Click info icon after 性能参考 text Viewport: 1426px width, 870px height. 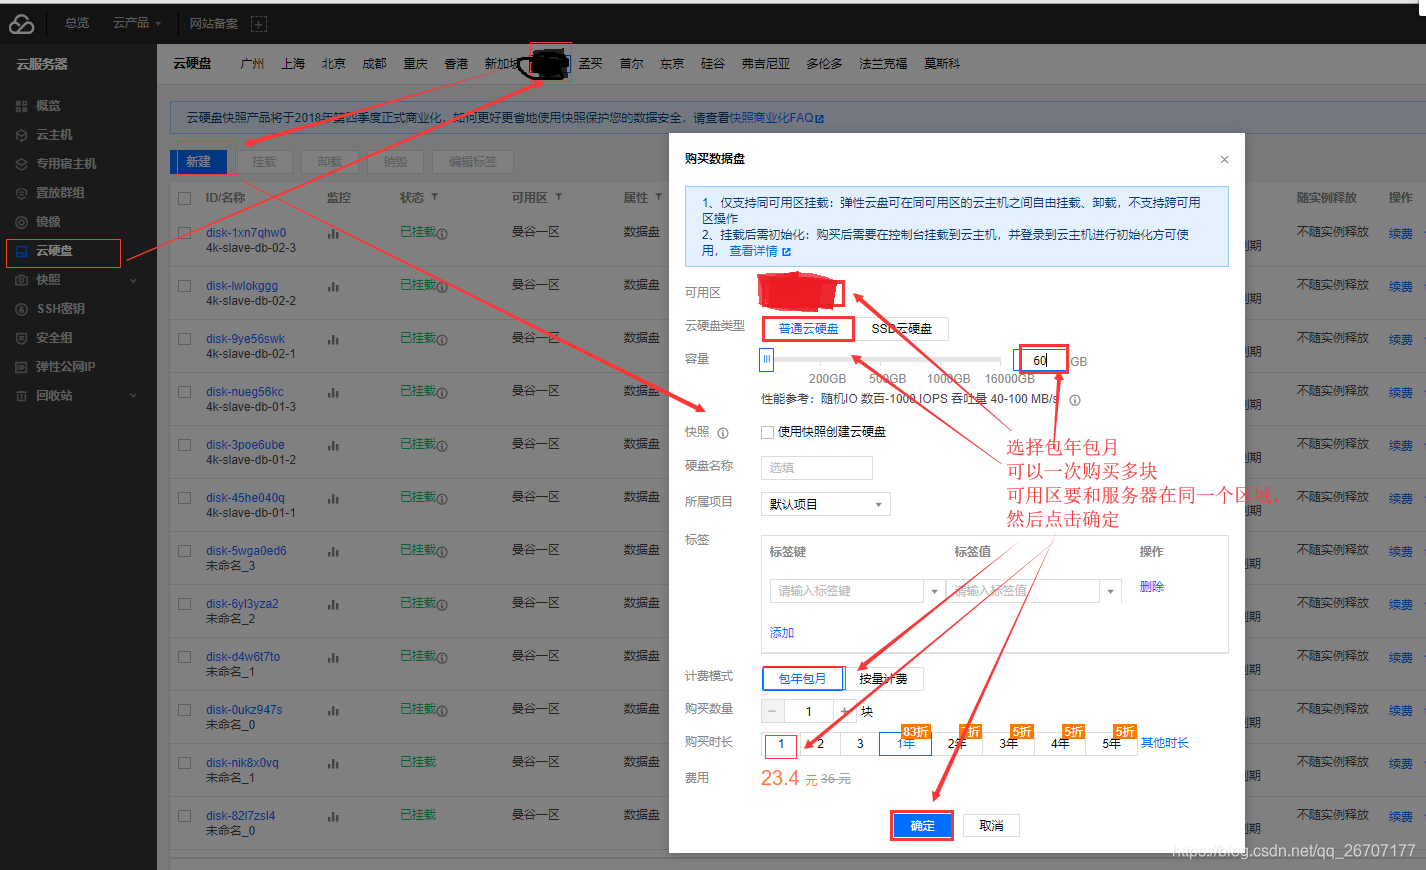pos(1075,400)
